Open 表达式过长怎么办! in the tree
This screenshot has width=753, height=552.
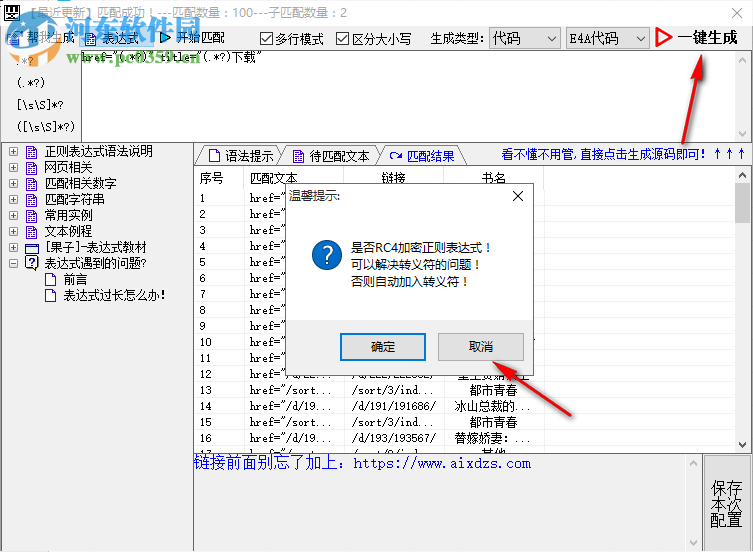(114, 295)
